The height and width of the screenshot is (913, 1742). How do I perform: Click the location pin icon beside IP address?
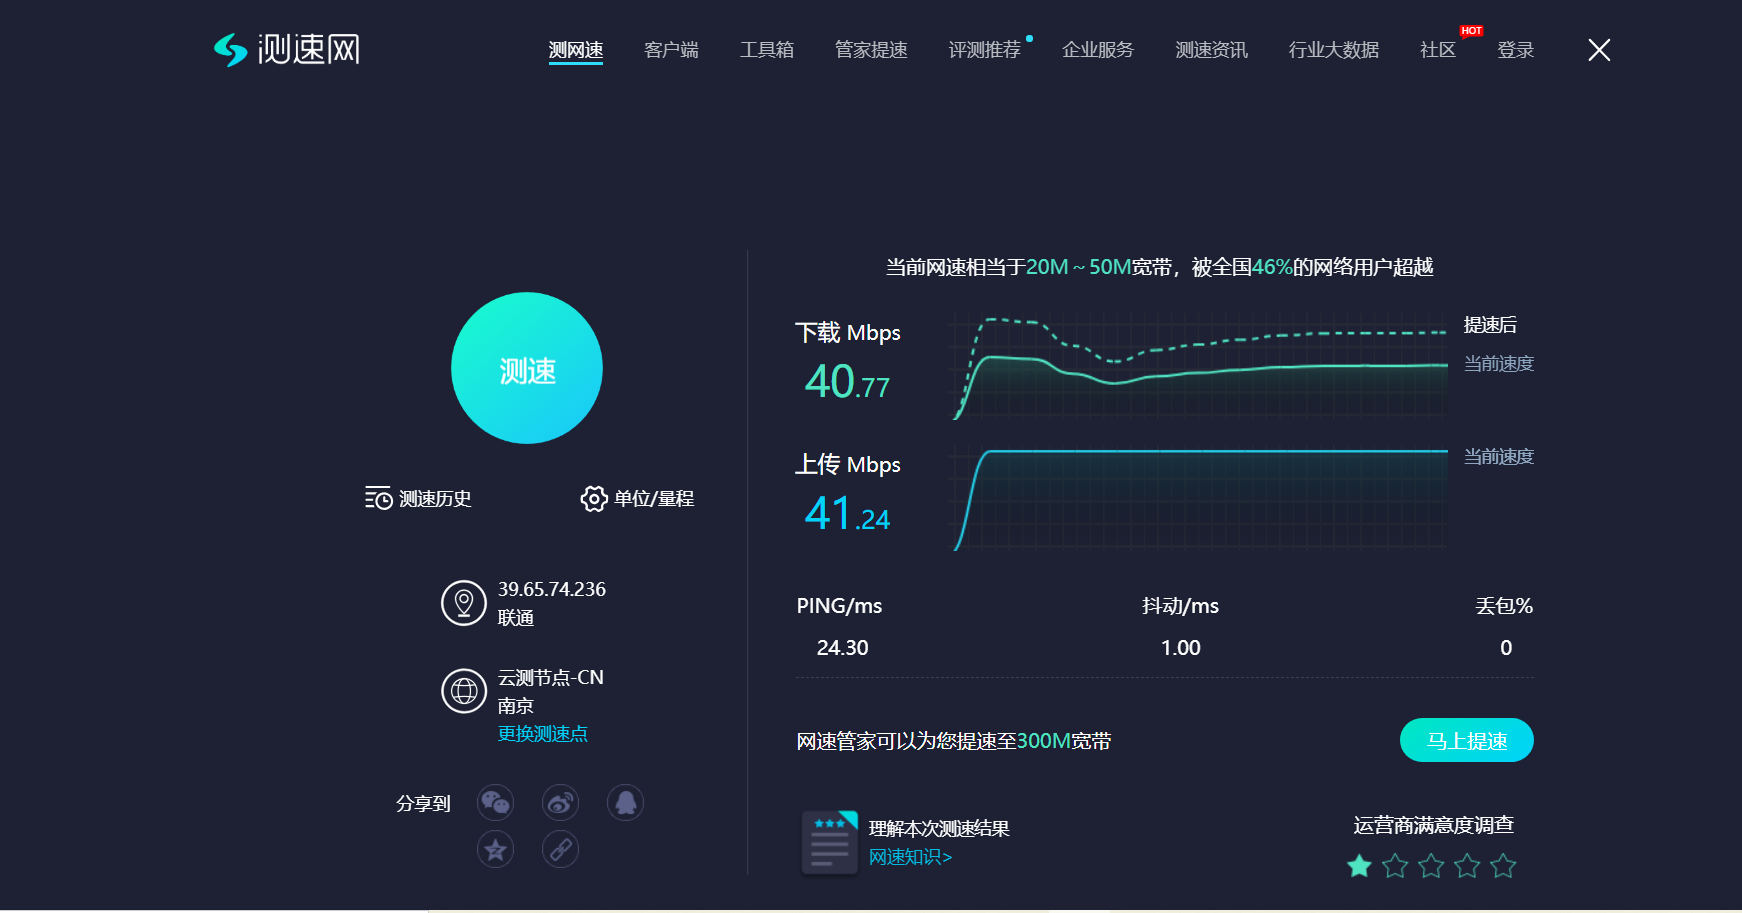tap(464, 603)
